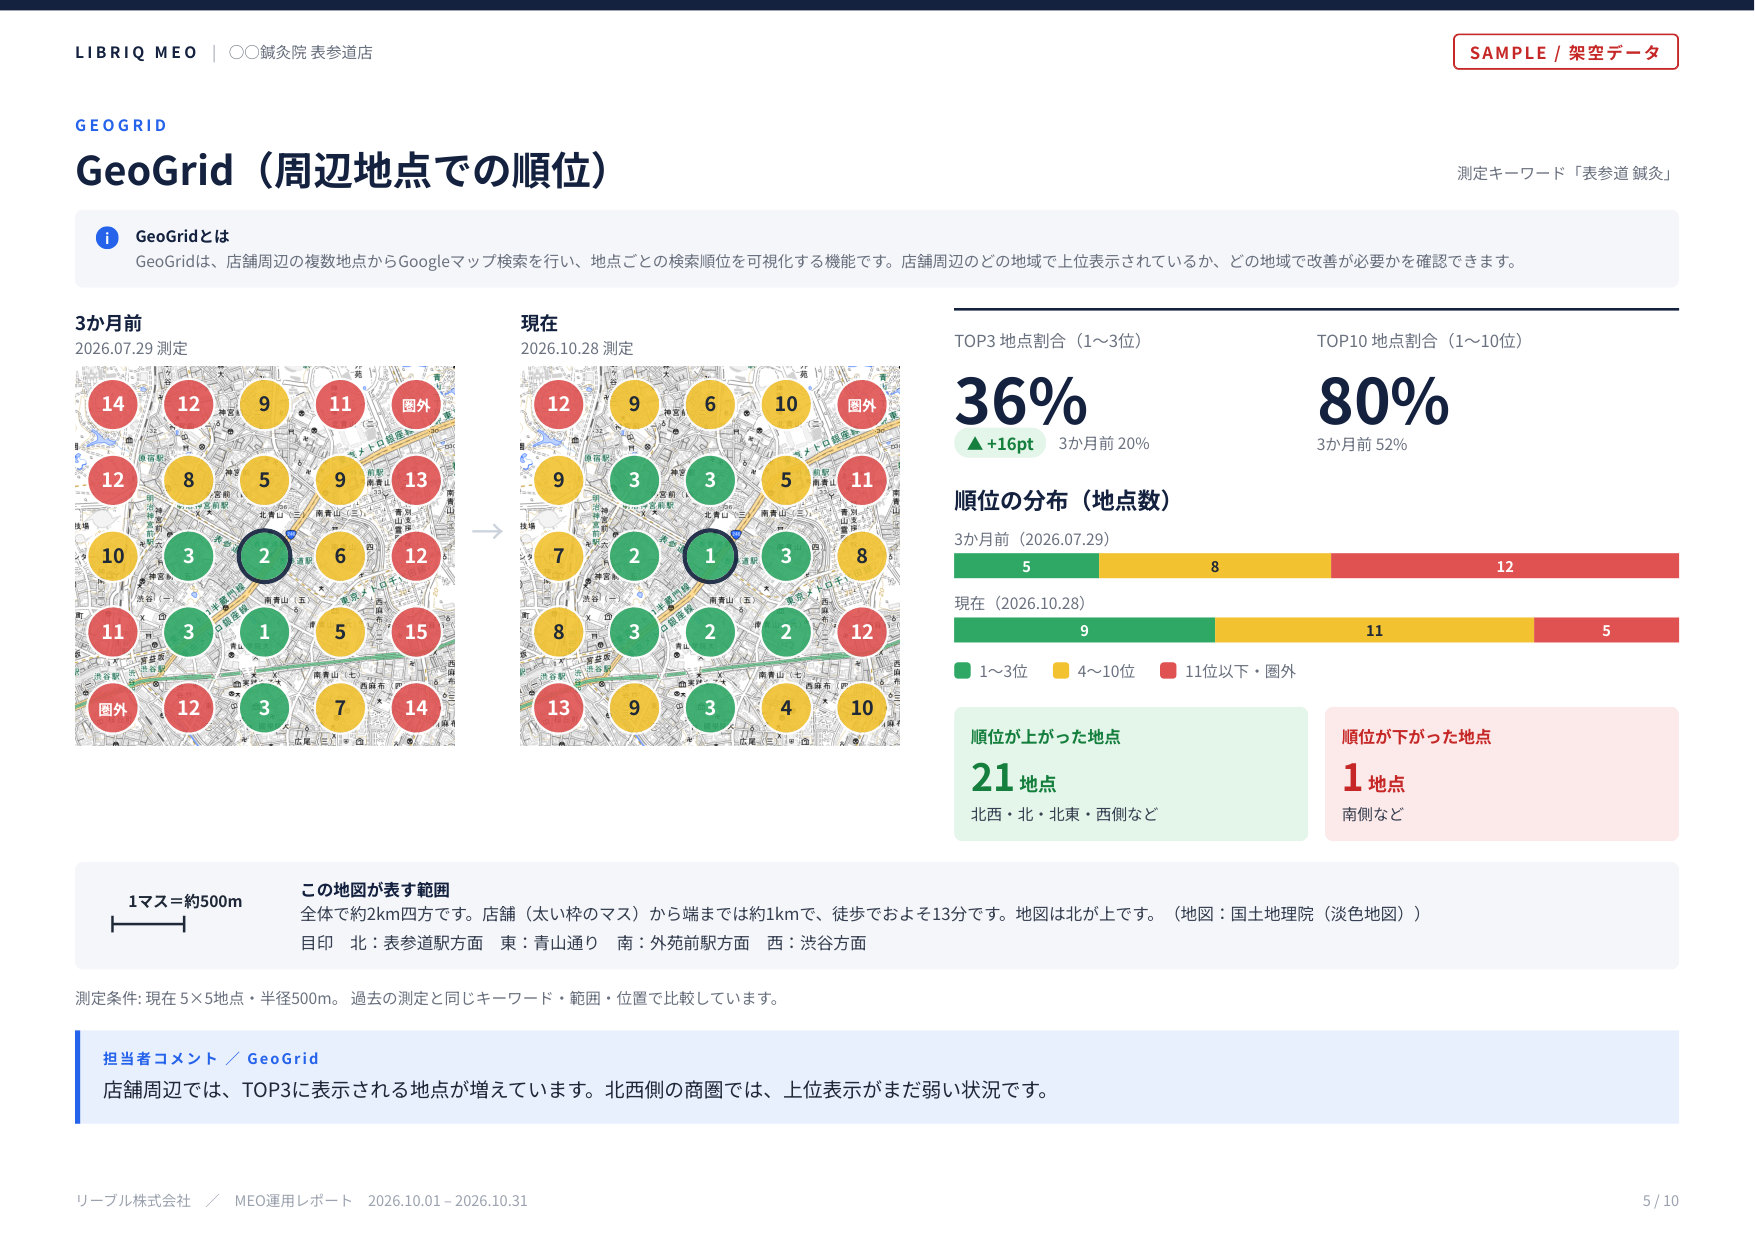
Task: Click rank 11 circle on the 現在 map
Action: 862,480
